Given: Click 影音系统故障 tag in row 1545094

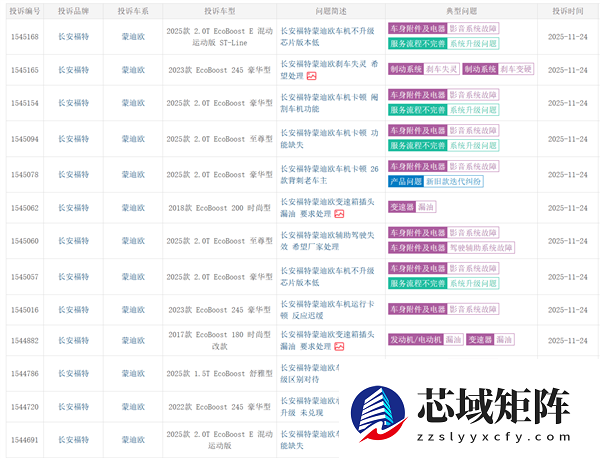Looking at the screenshot, I should click(473, 131).
